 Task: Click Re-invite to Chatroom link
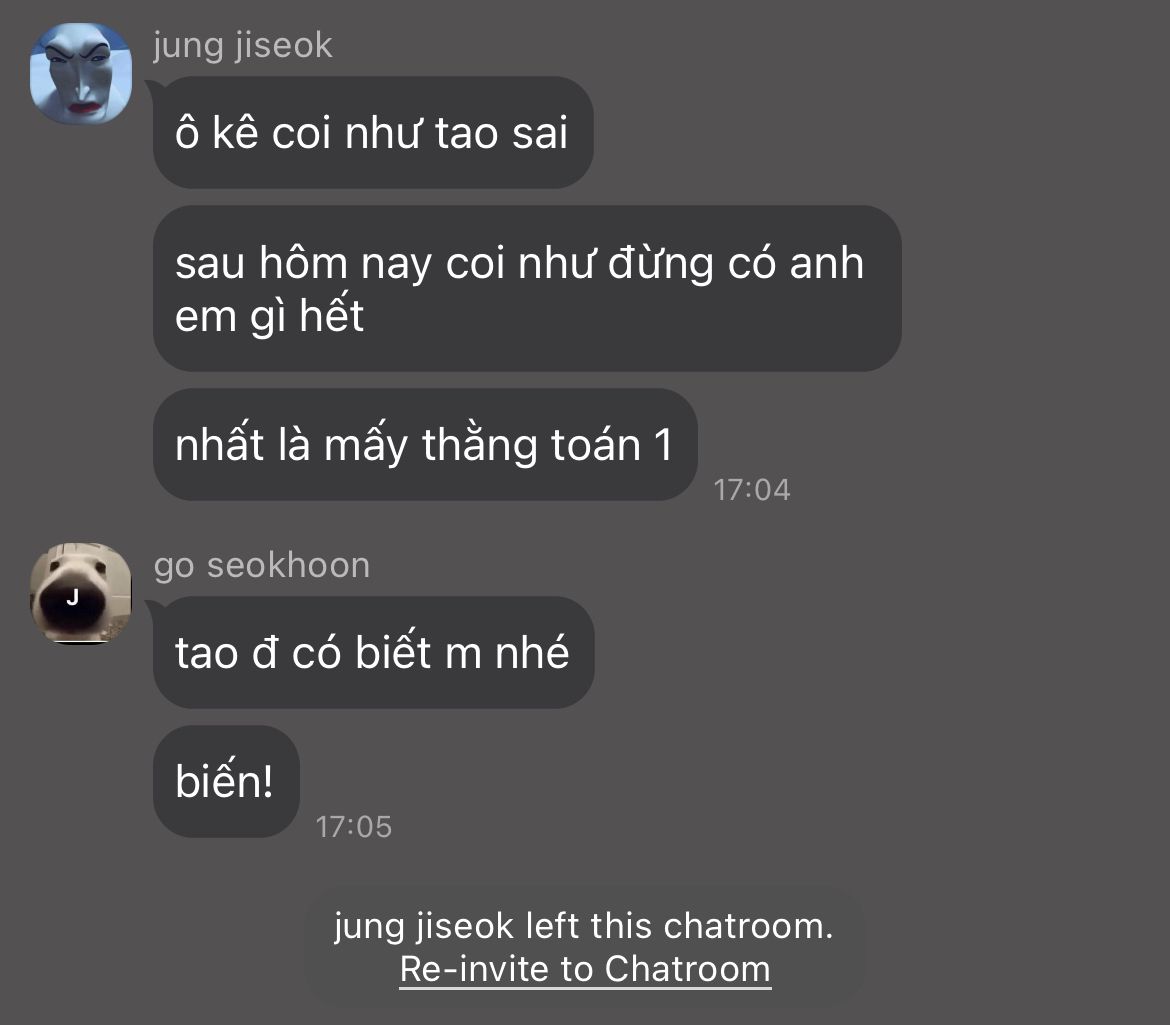coord(585,969)
